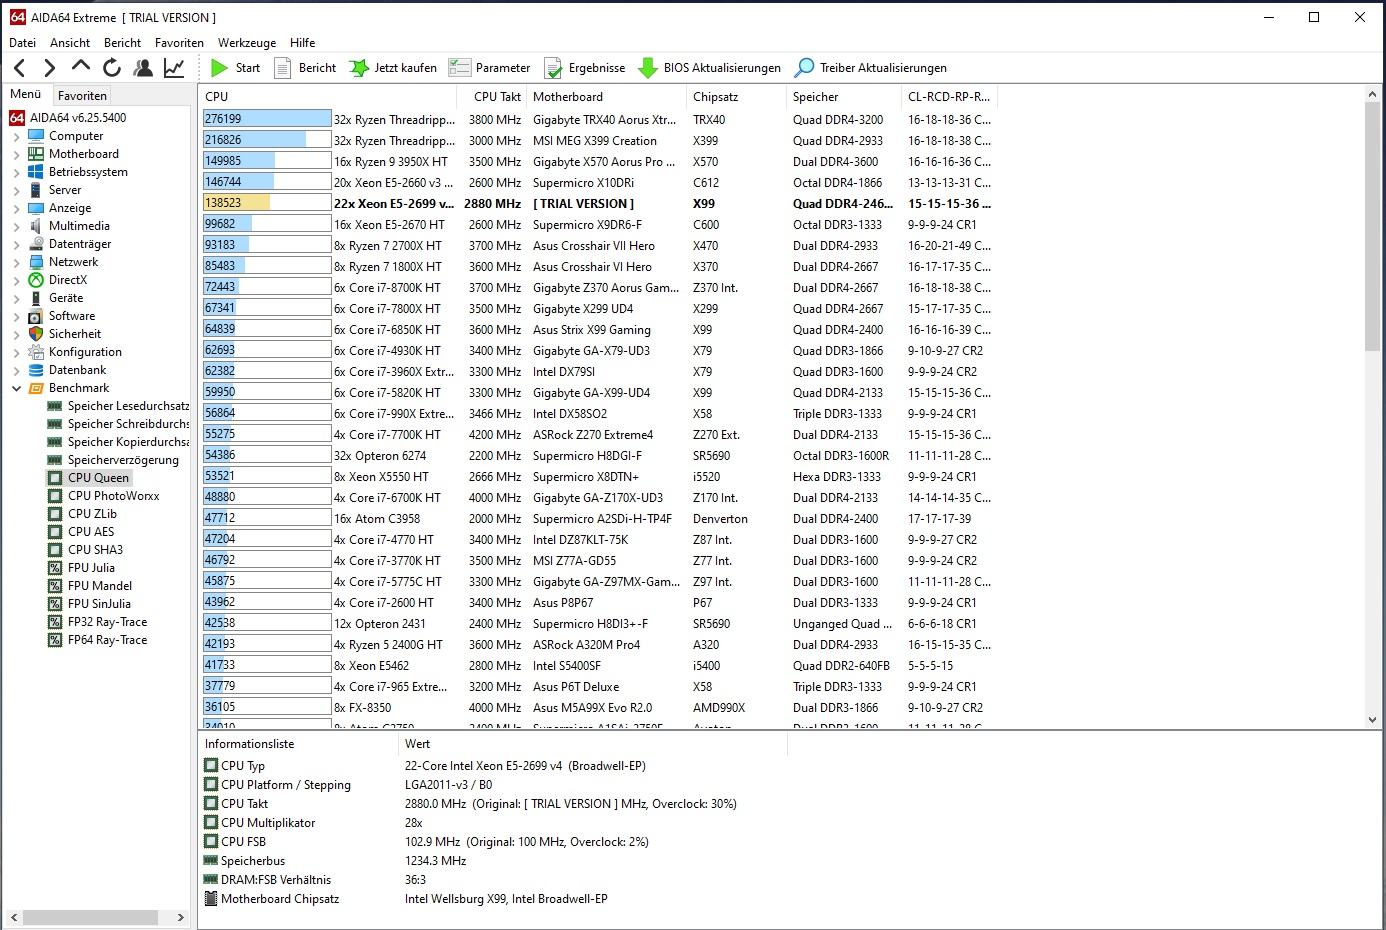Open the user profile icon in toolbar

click(143, 68)
